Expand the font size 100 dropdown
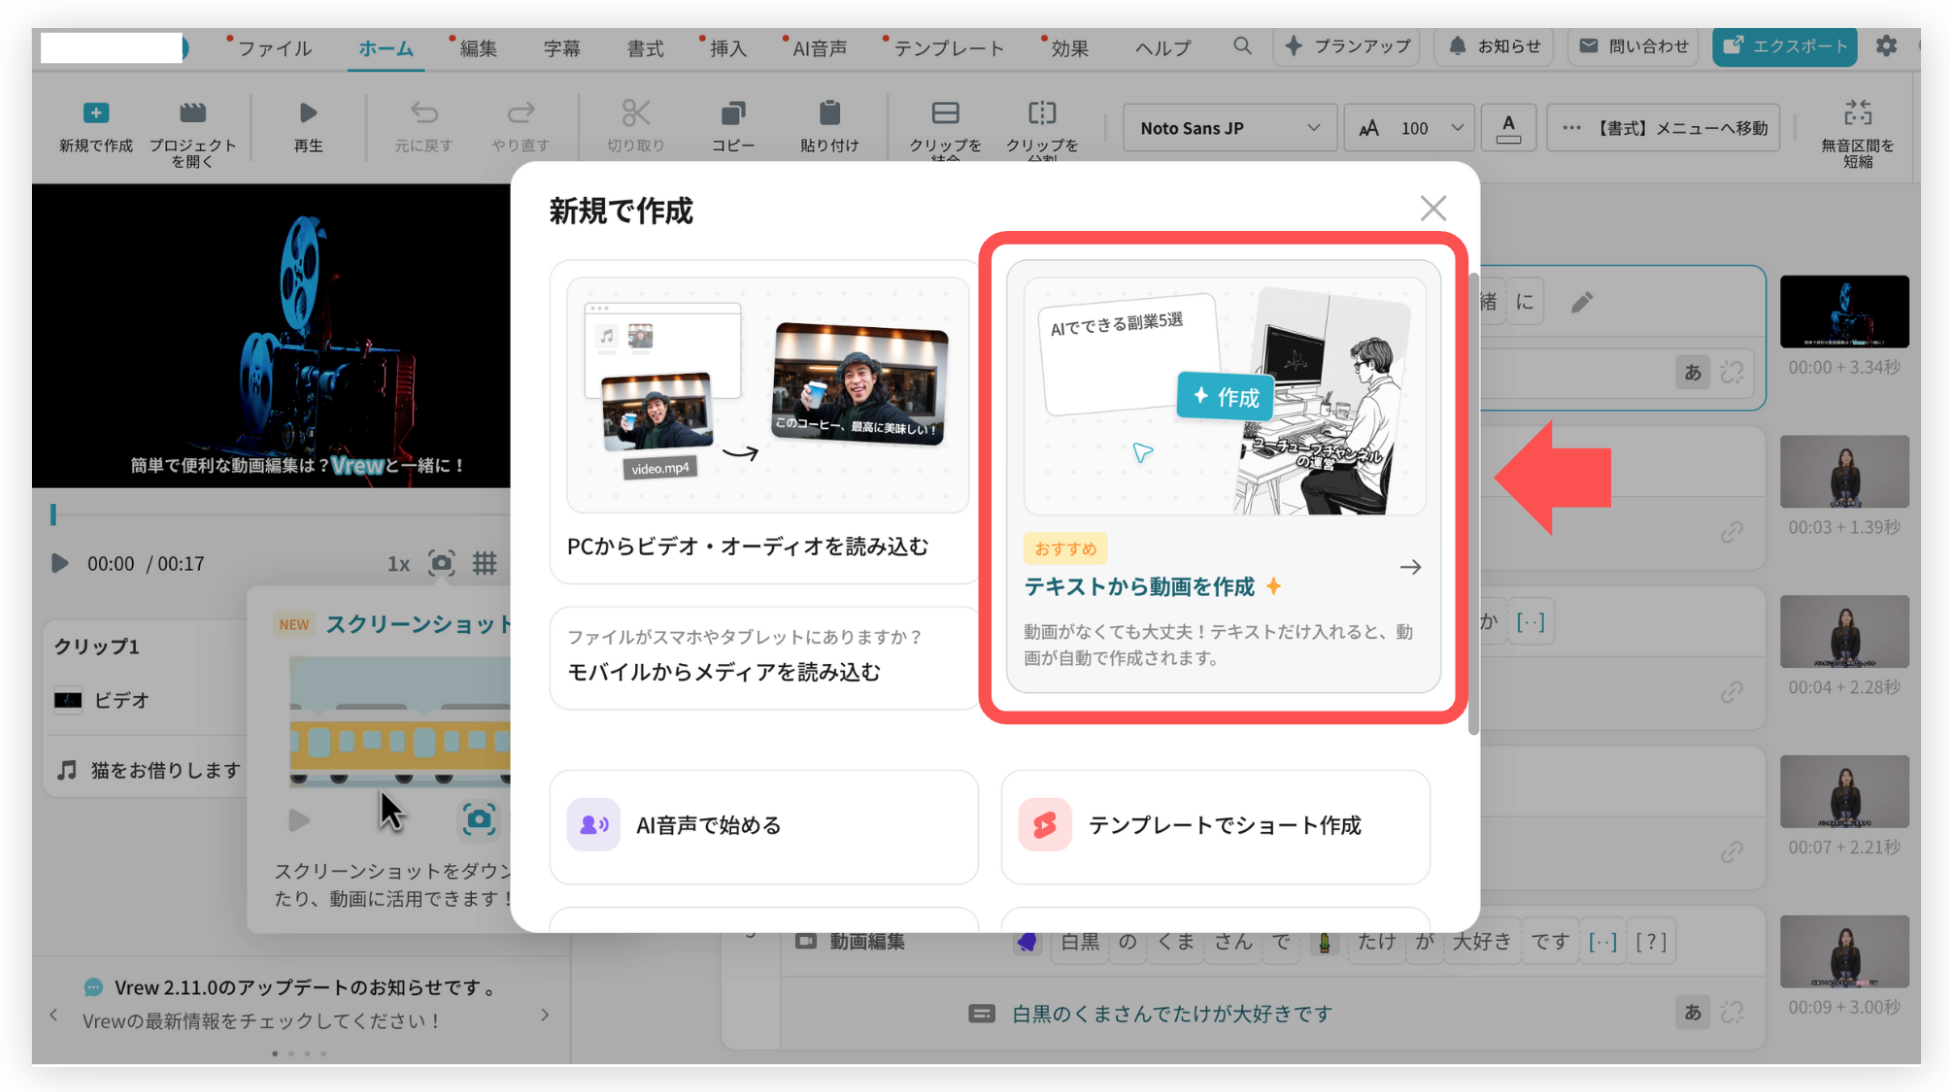 point(1456,128)
